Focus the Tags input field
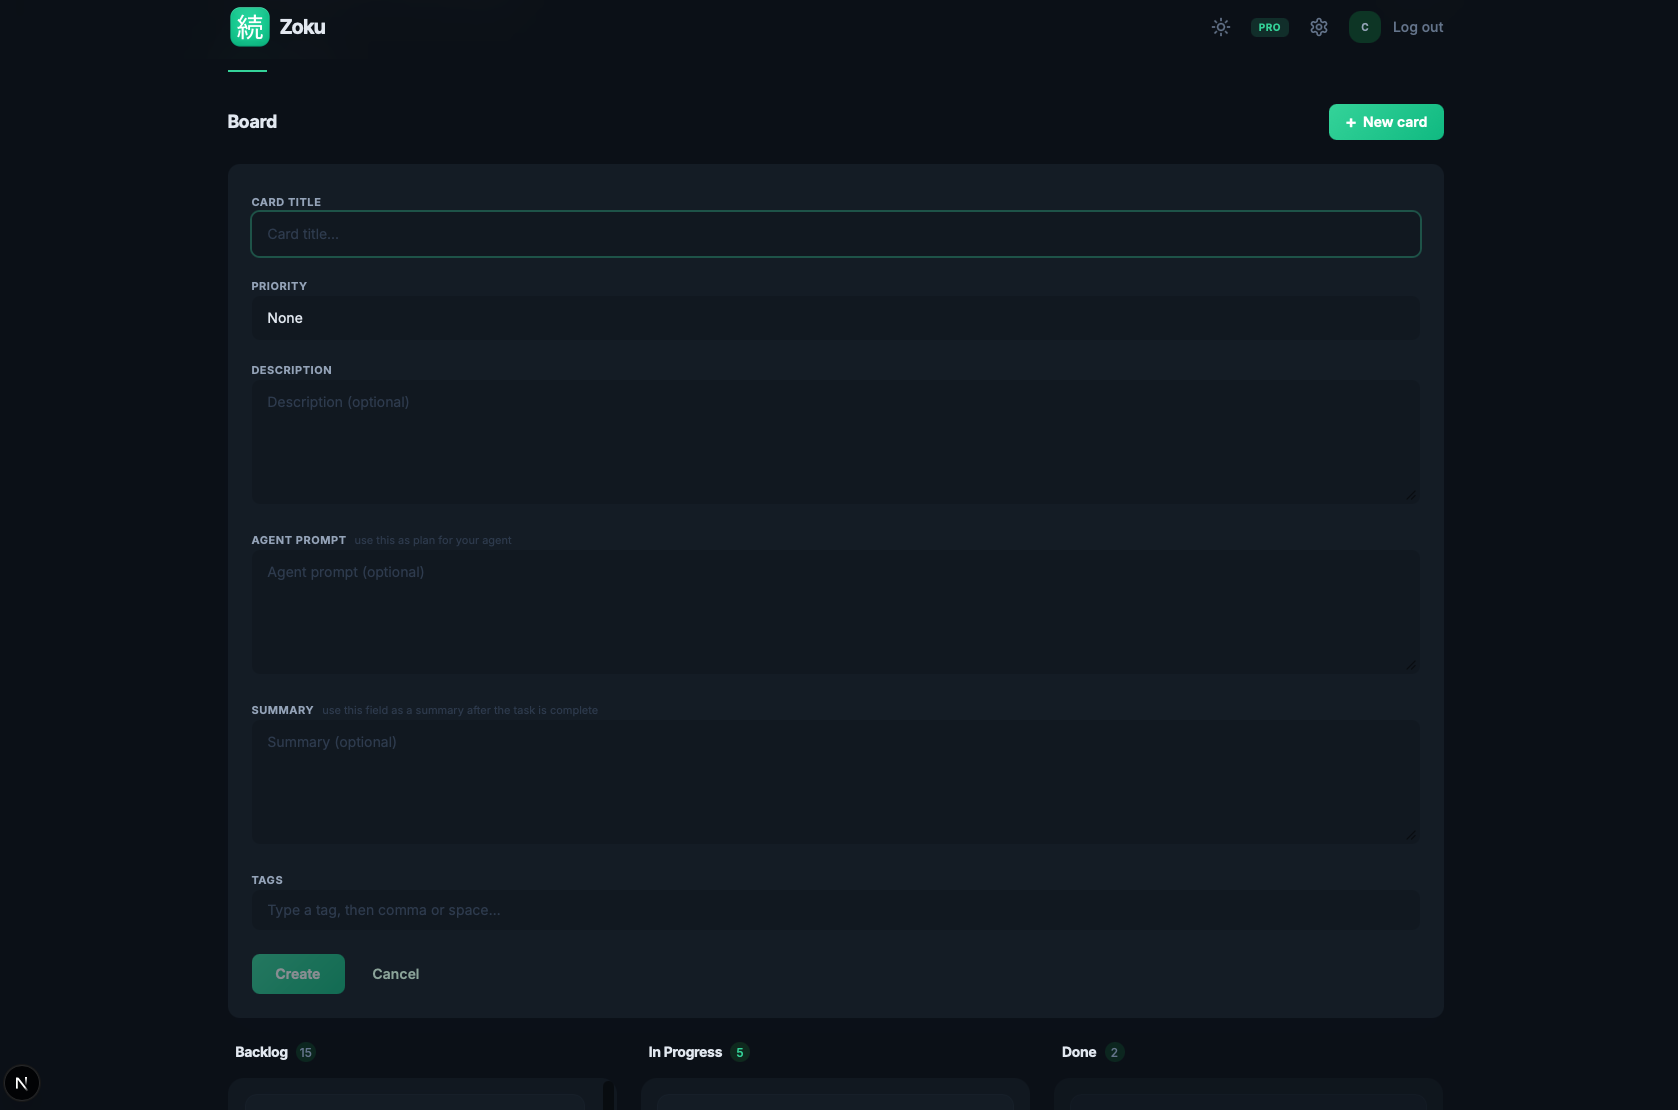This screenshot has width=1678, height=1110. [835, 910]
